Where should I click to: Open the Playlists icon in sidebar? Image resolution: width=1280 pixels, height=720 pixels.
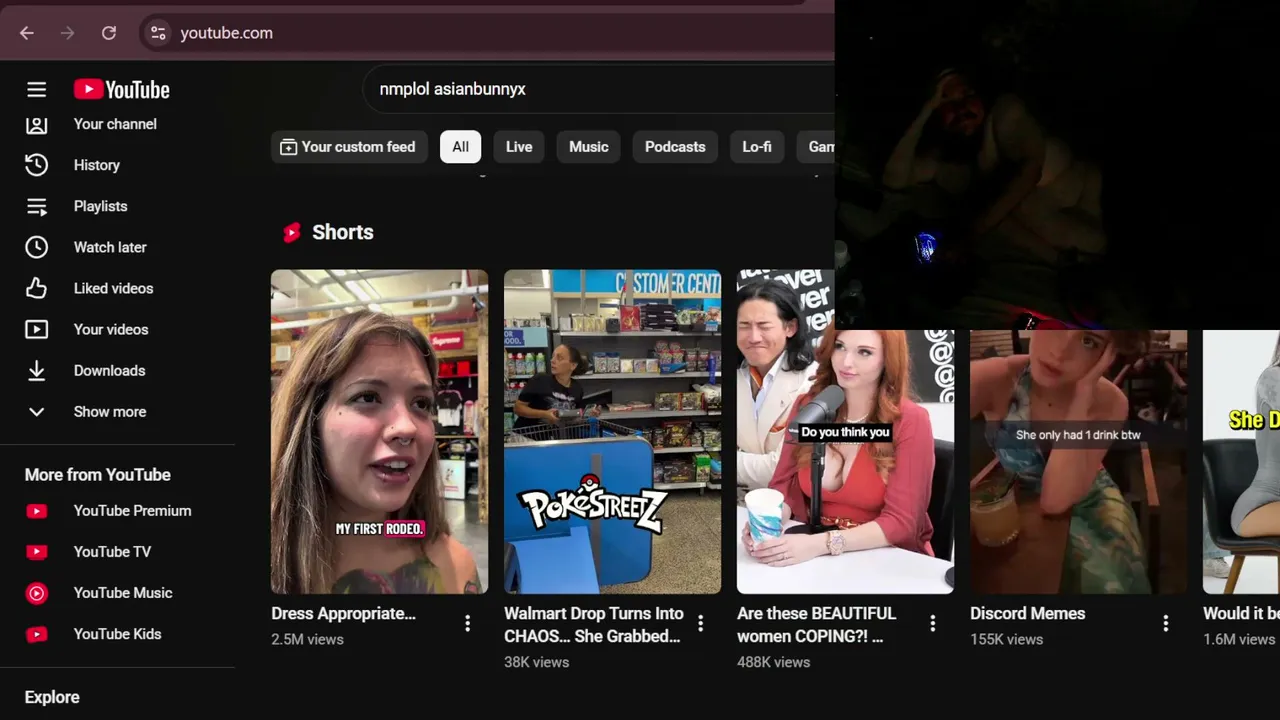point(36,206)
